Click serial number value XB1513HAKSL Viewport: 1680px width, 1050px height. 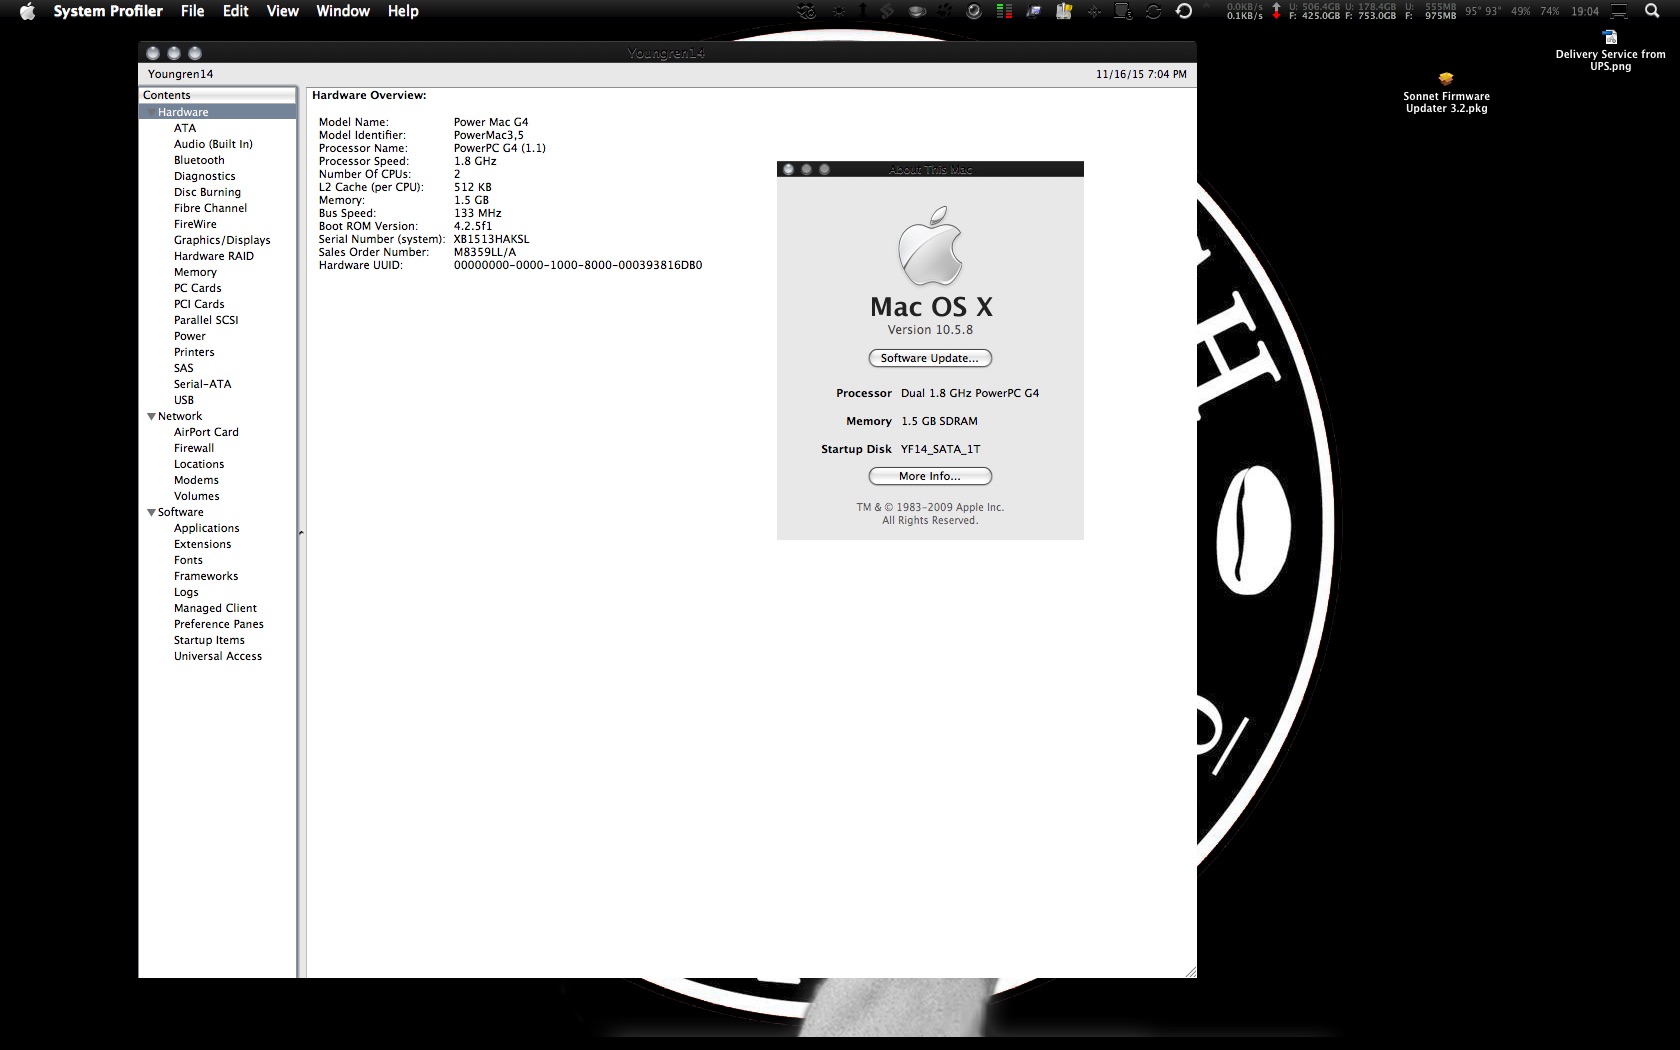click(x=491, y=239)
